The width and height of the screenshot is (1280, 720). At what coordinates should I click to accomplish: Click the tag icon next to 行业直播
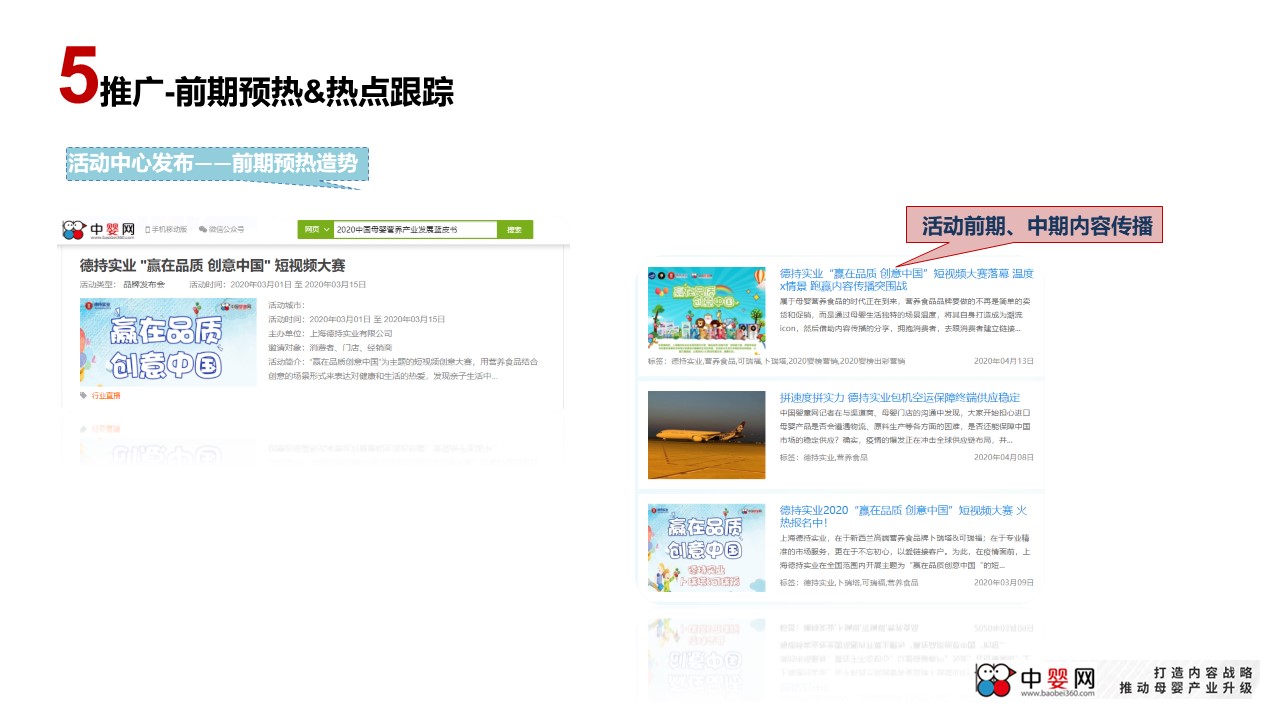tap(84, 396)
